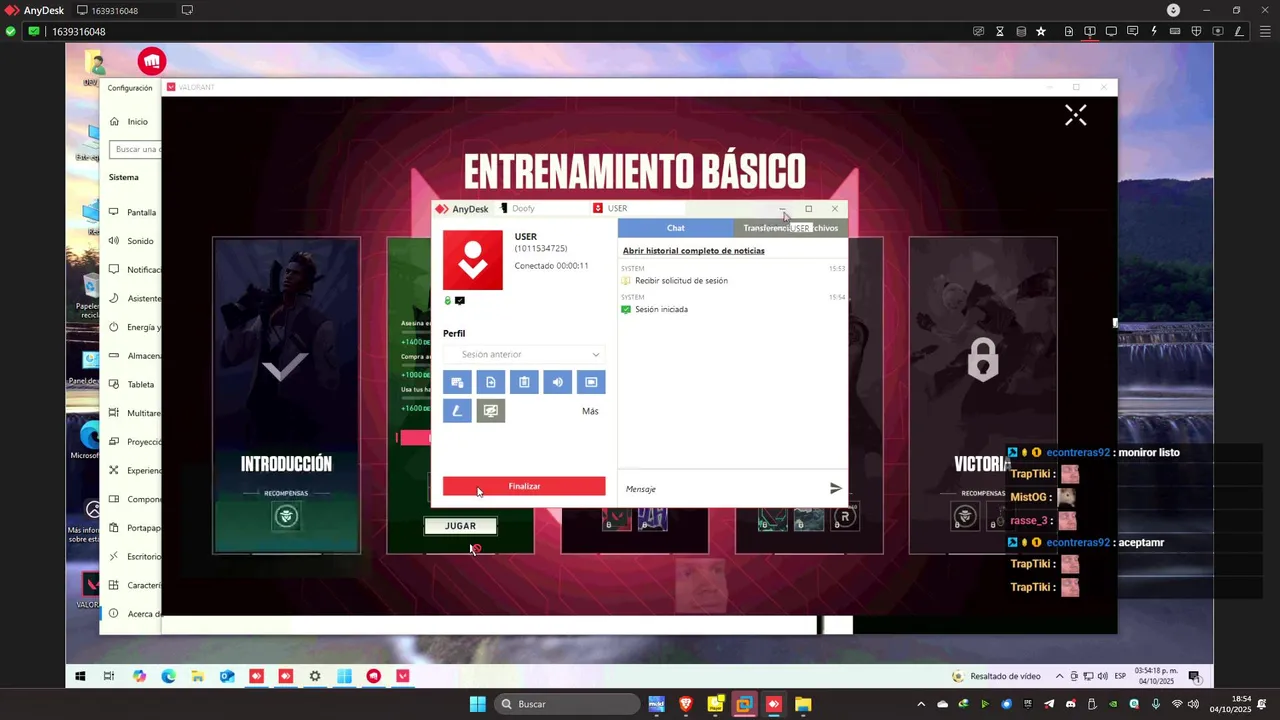1280x720 pixels.
Task: Click the screen recording icon in toolbar
Action: point(1218,31)
